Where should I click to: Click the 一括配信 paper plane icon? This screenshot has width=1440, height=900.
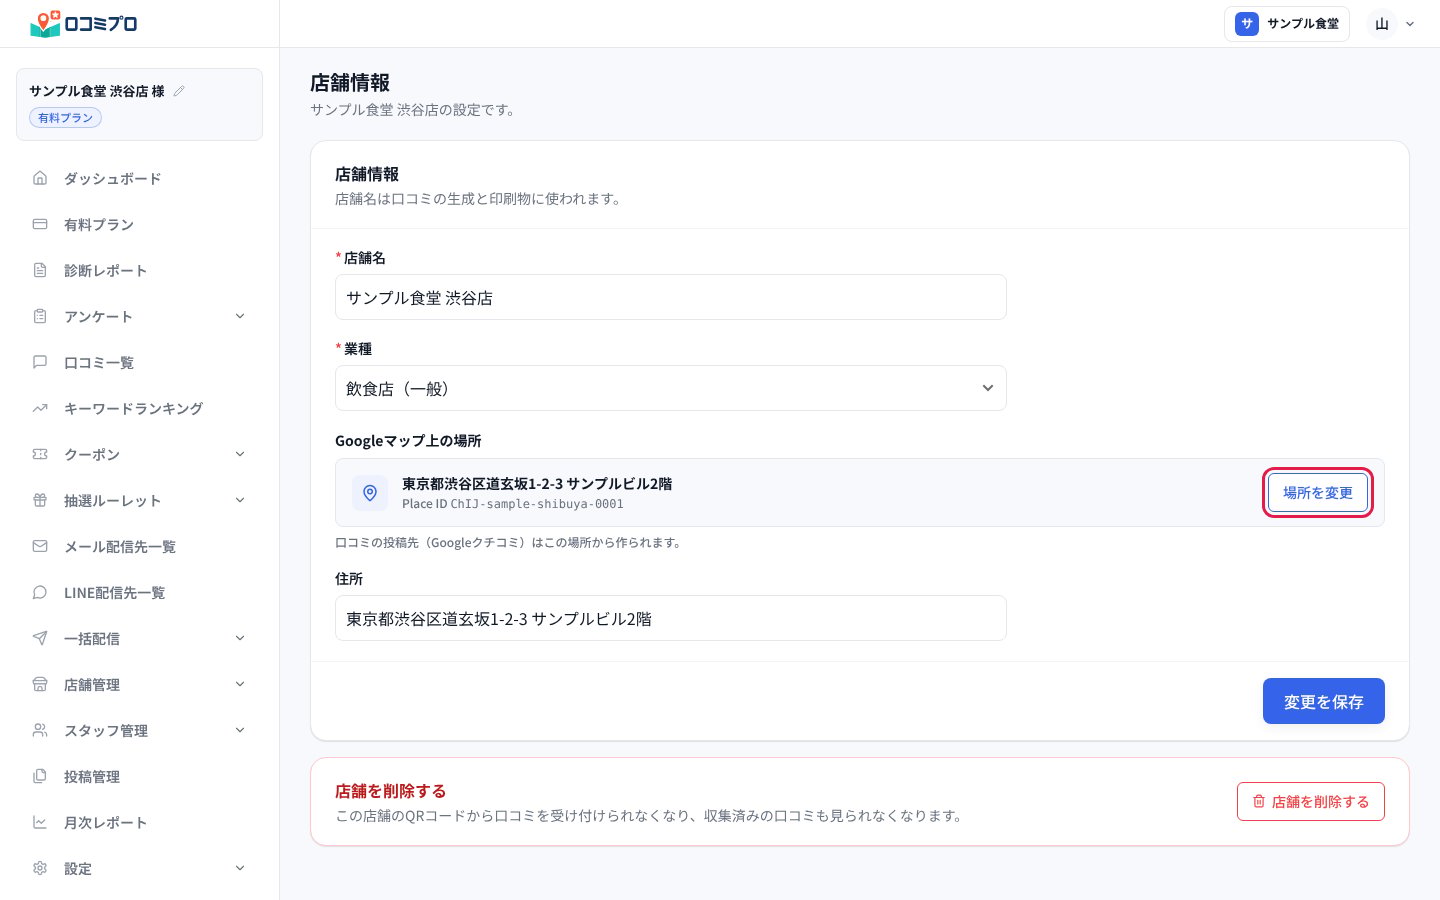pyautogui.click(x=40, y=638)
